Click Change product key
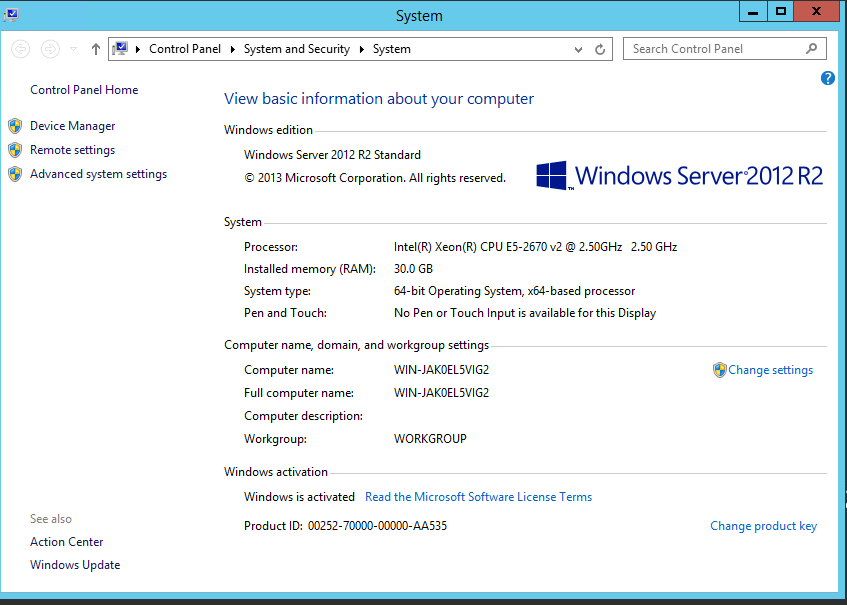 tap(763, 526)
